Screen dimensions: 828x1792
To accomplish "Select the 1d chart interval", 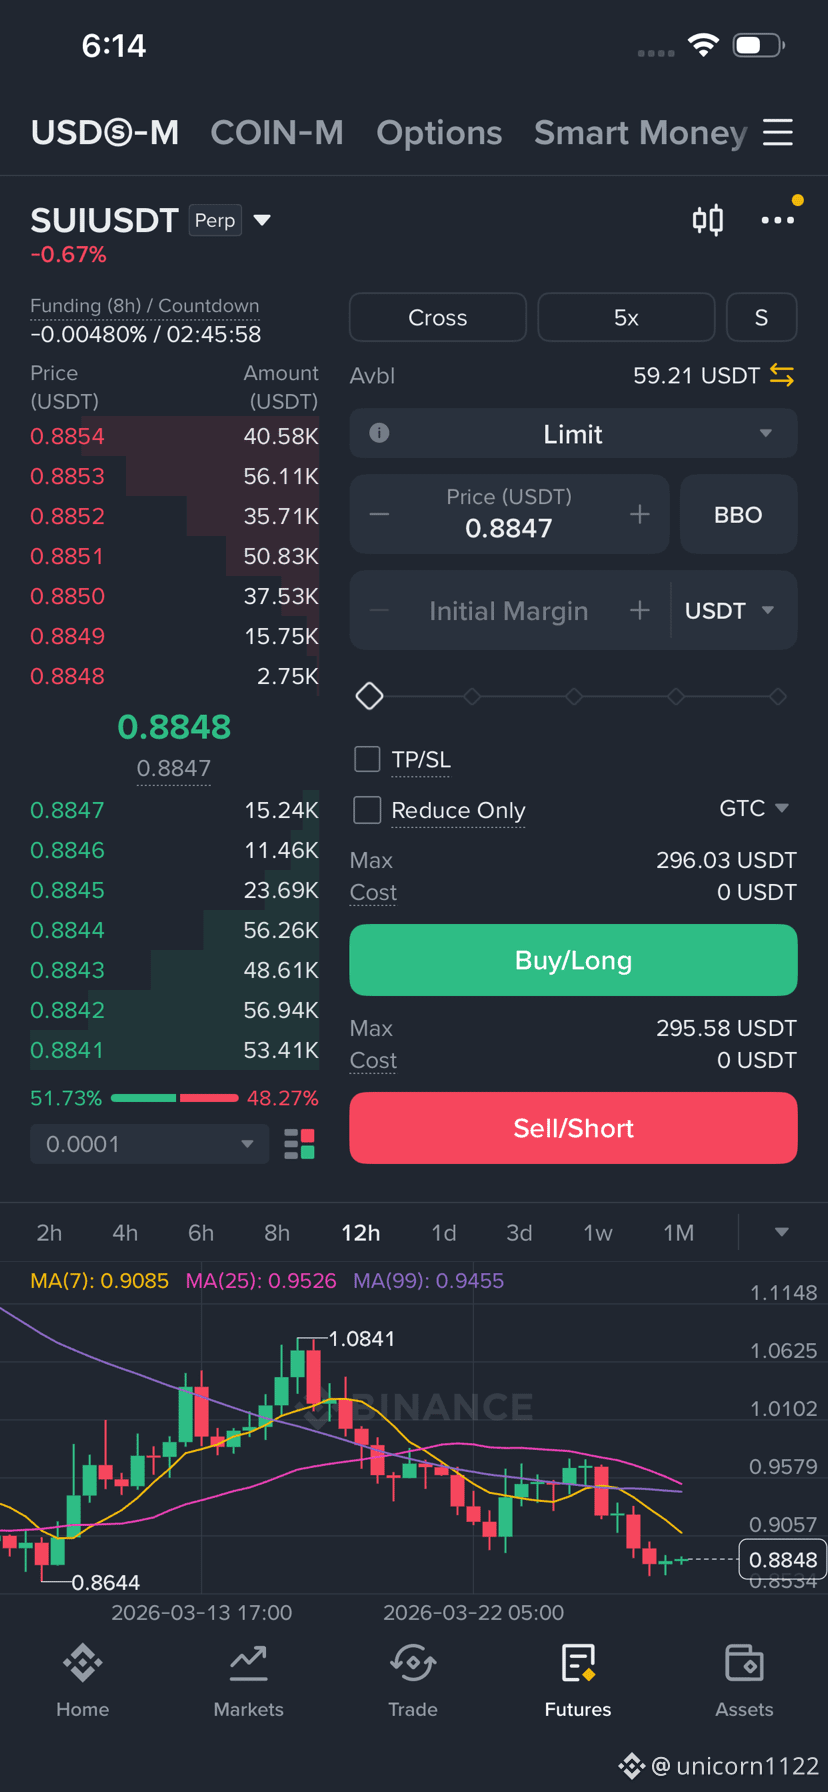I will (x=444, y=1233).
